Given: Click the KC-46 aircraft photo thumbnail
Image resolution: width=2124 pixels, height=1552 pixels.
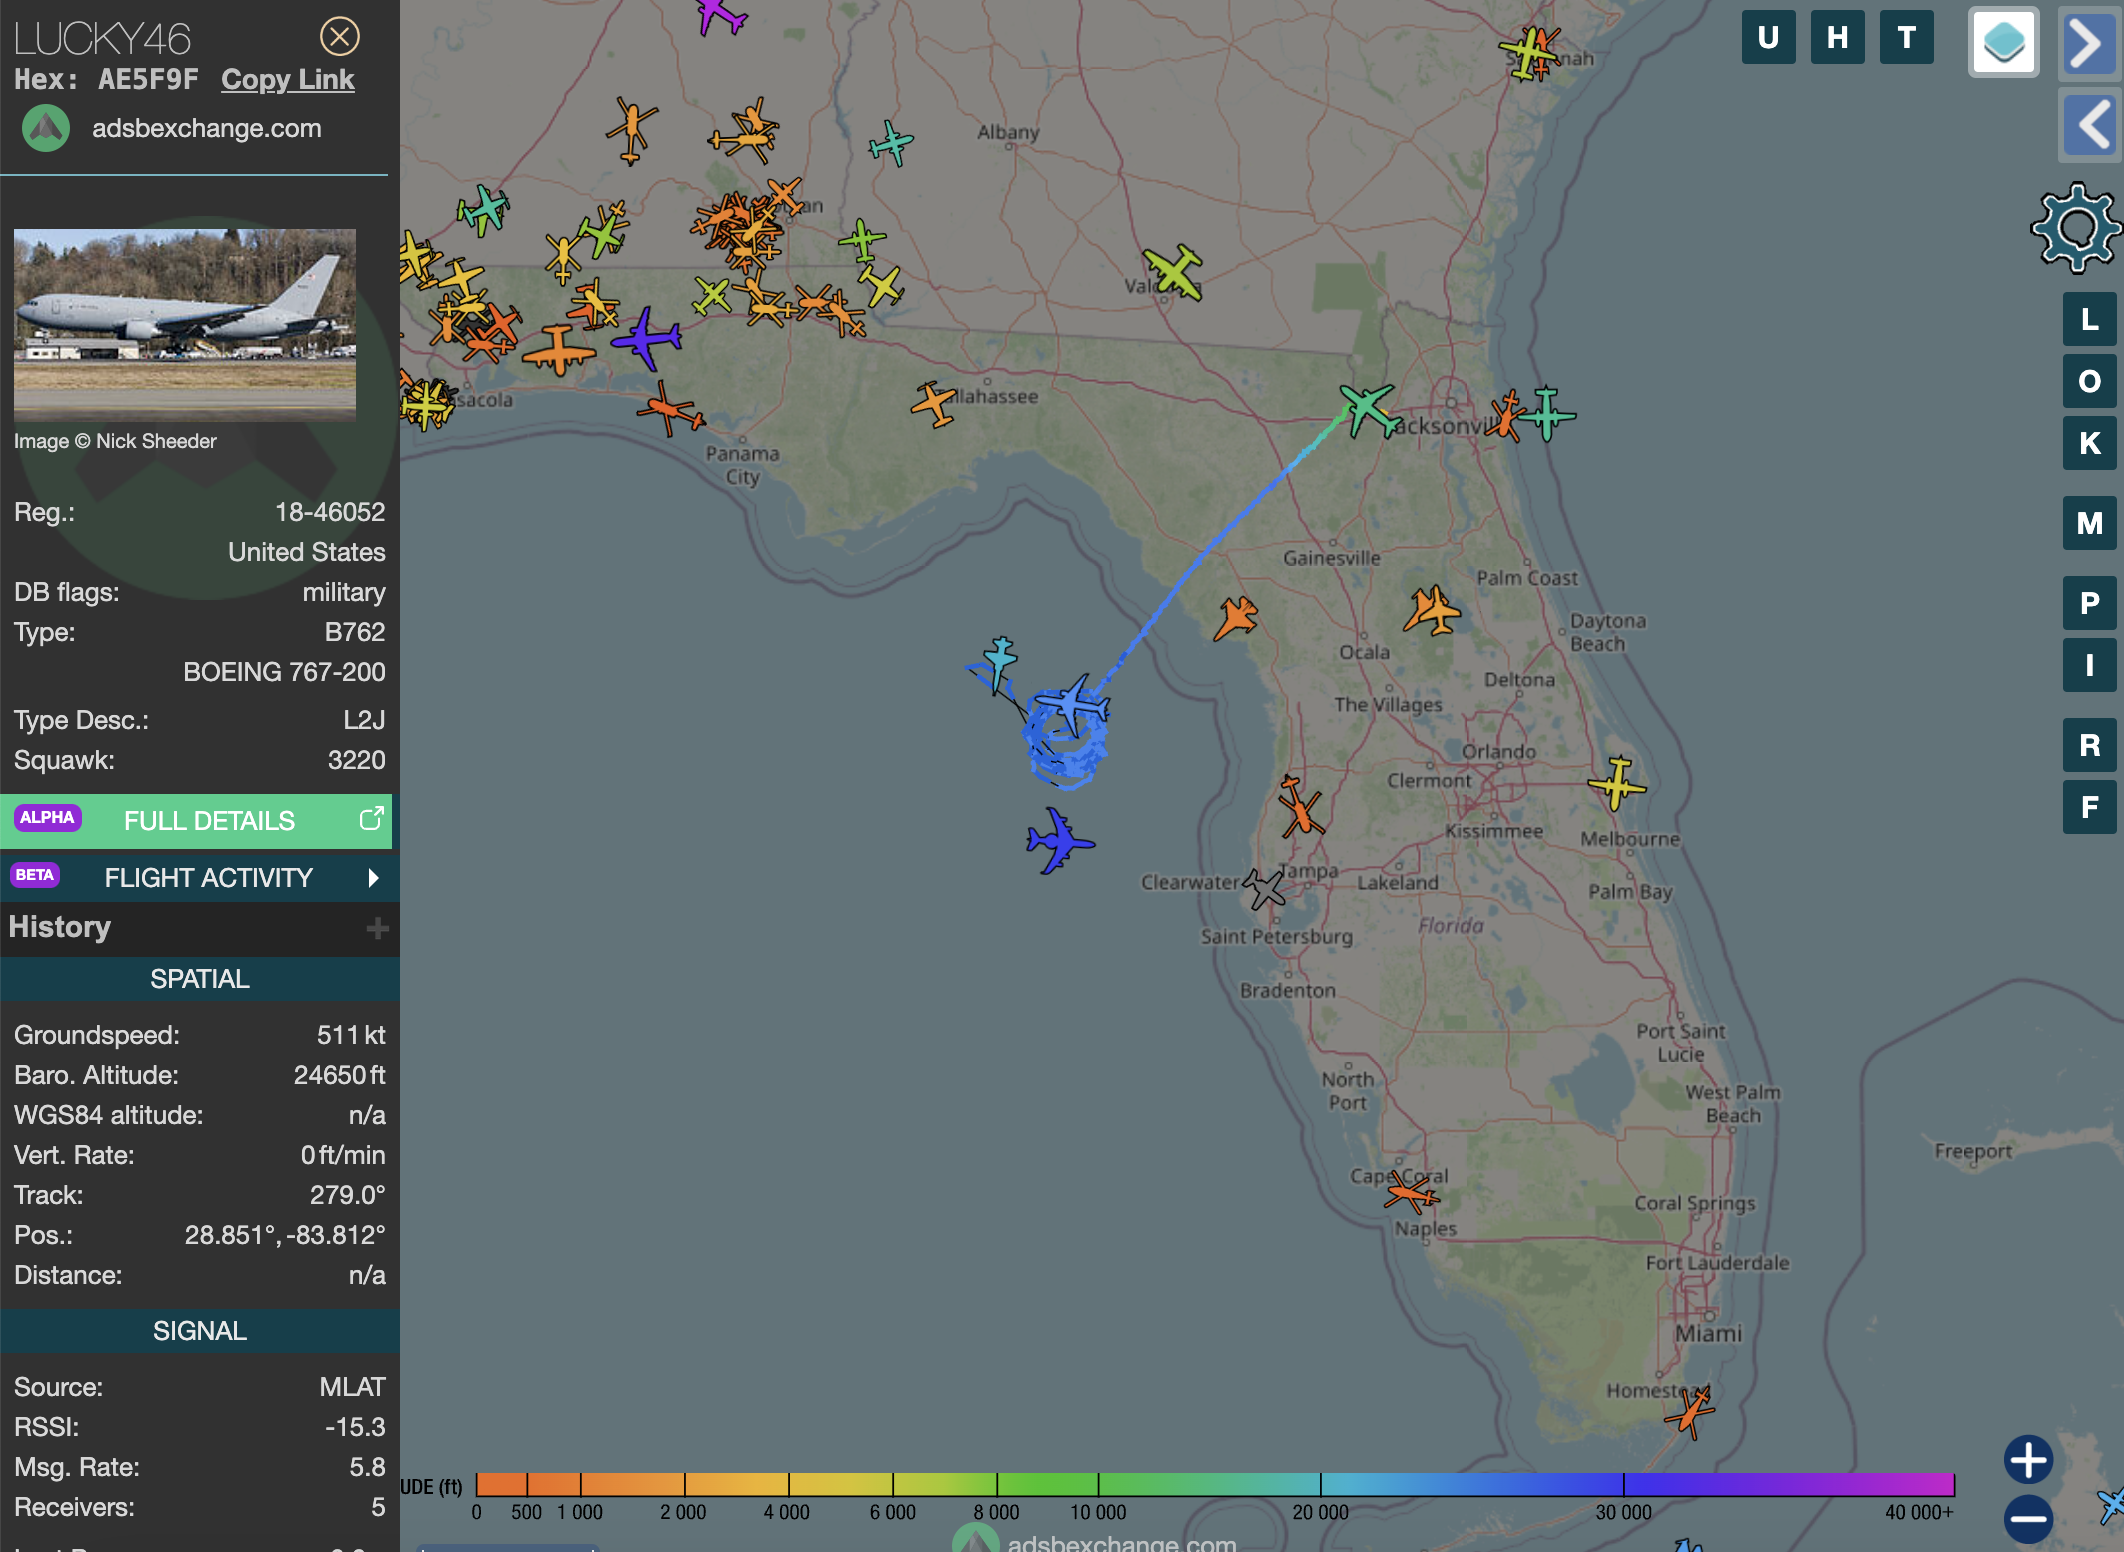Looking at the screenshot, I should (185, 325).
